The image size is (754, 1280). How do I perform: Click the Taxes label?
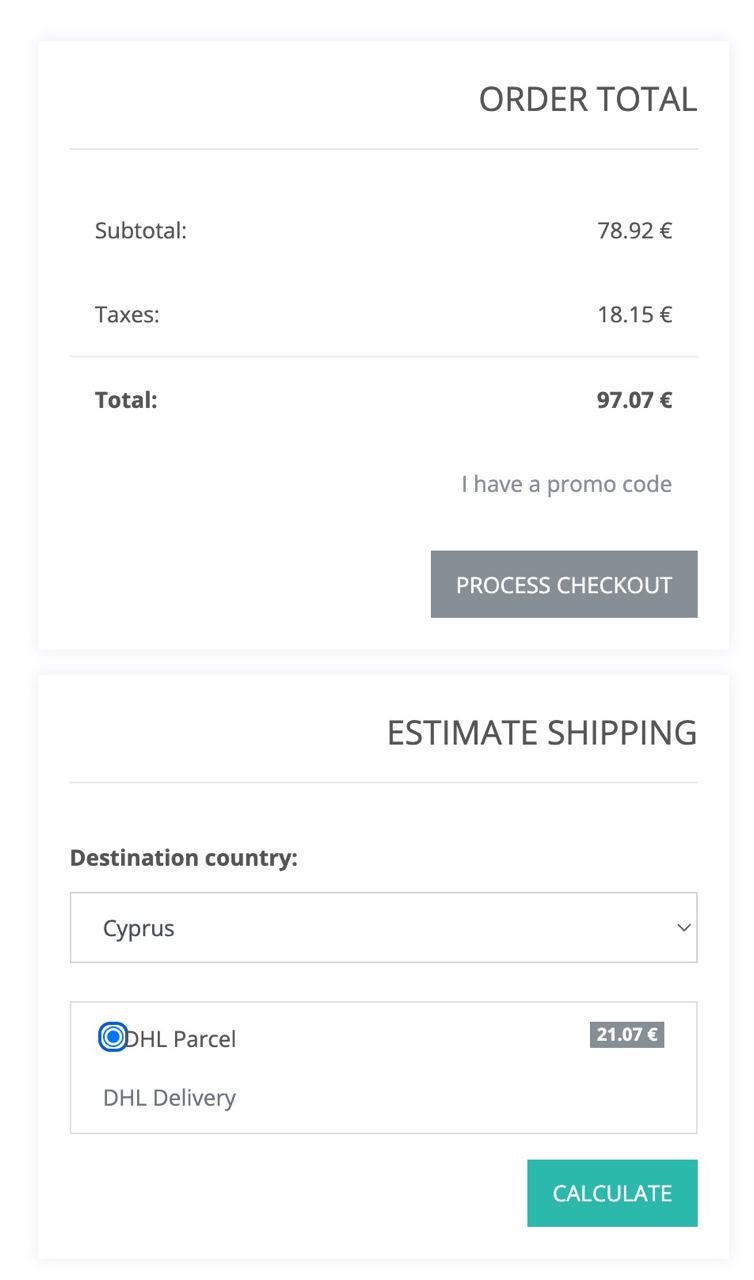tap(127, 315)
